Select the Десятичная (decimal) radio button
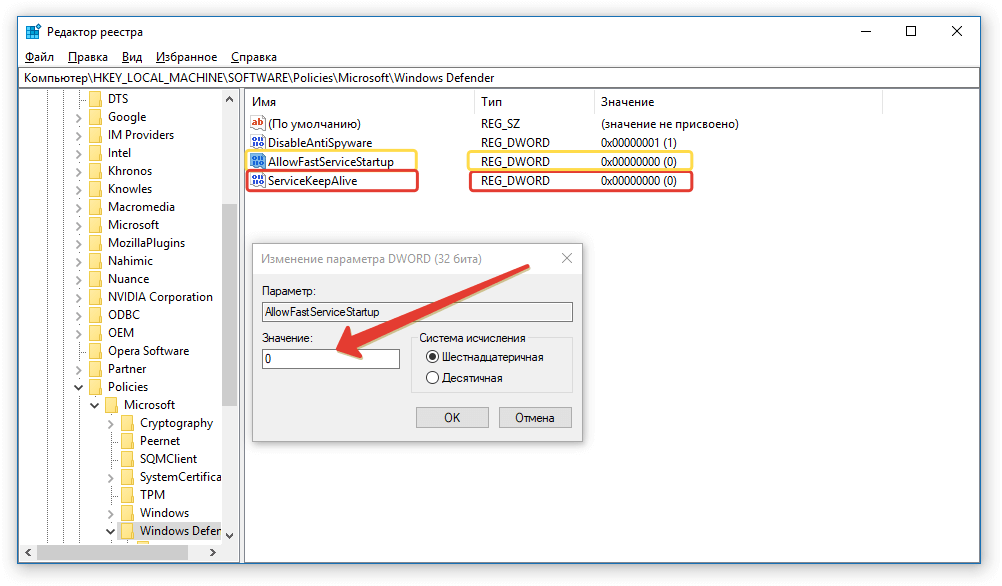The image size is (1002, 586). click(433, 378)
